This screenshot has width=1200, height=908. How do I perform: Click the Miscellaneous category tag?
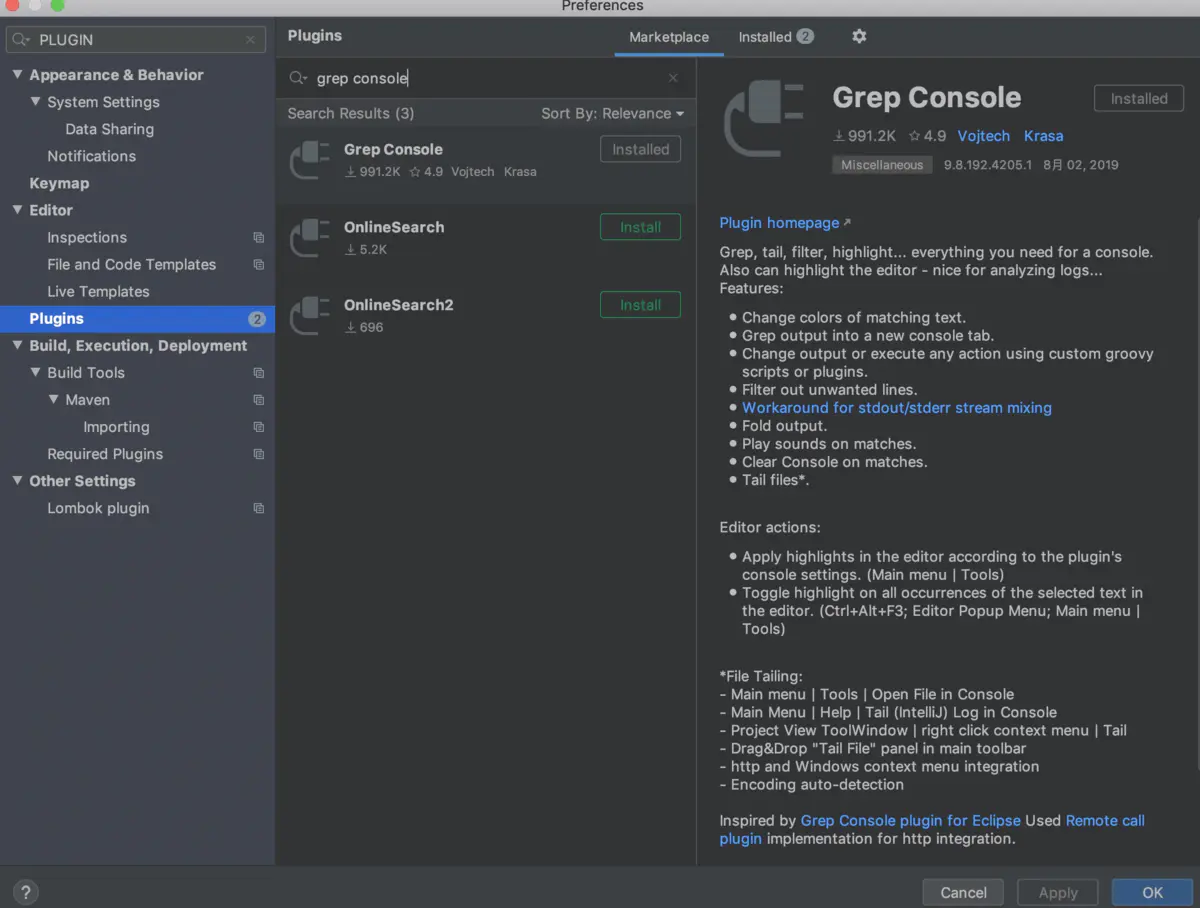tap(882, 165)
